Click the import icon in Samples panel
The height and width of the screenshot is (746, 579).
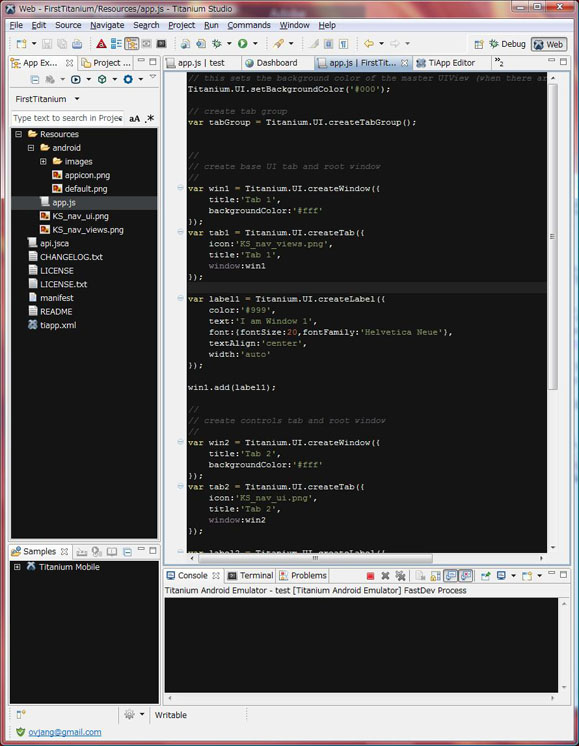[82, 552]
